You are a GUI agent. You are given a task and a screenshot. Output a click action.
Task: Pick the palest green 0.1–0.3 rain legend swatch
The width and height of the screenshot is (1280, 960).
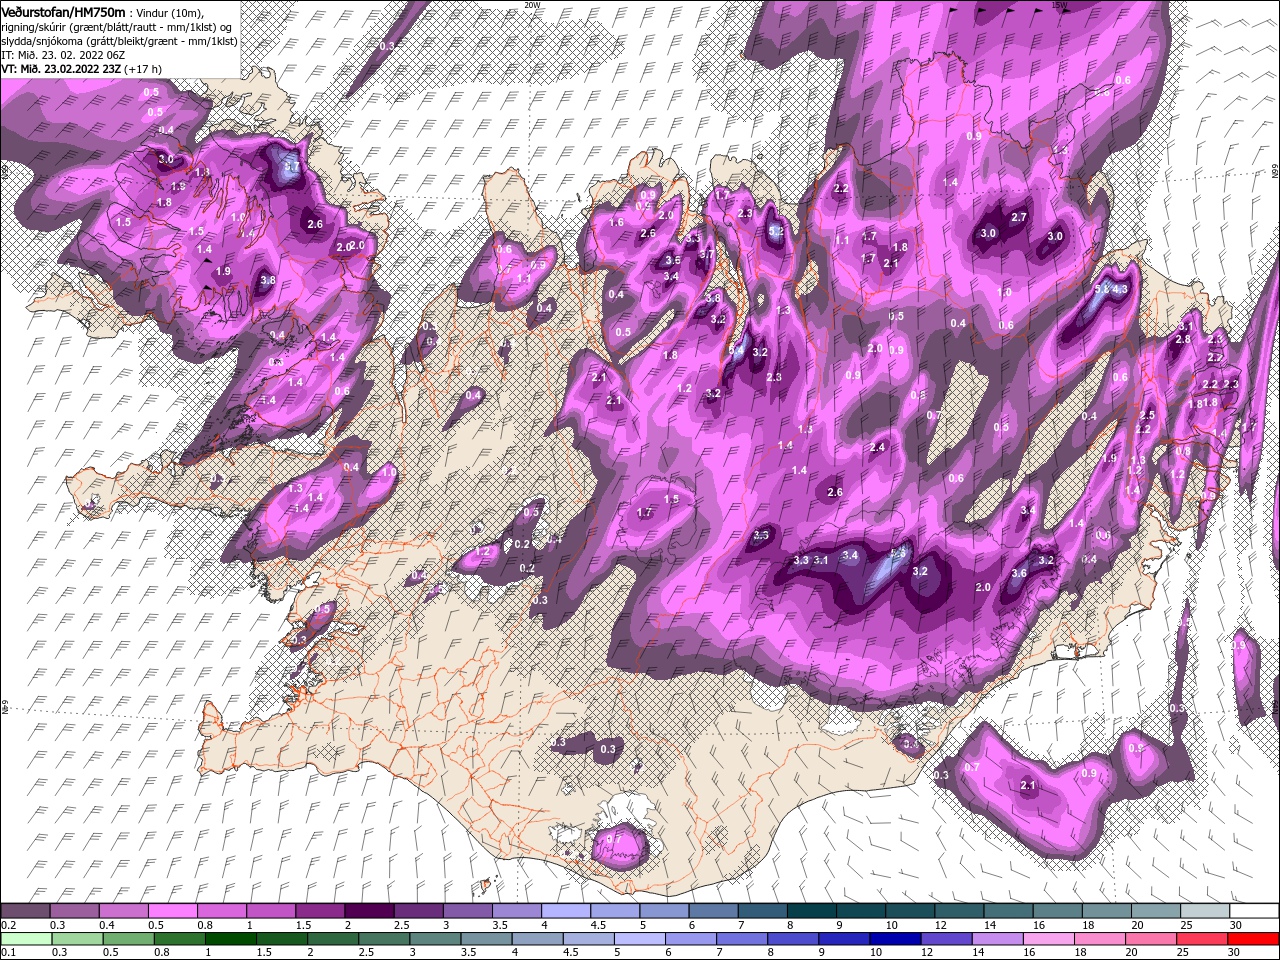pos(25,939)
